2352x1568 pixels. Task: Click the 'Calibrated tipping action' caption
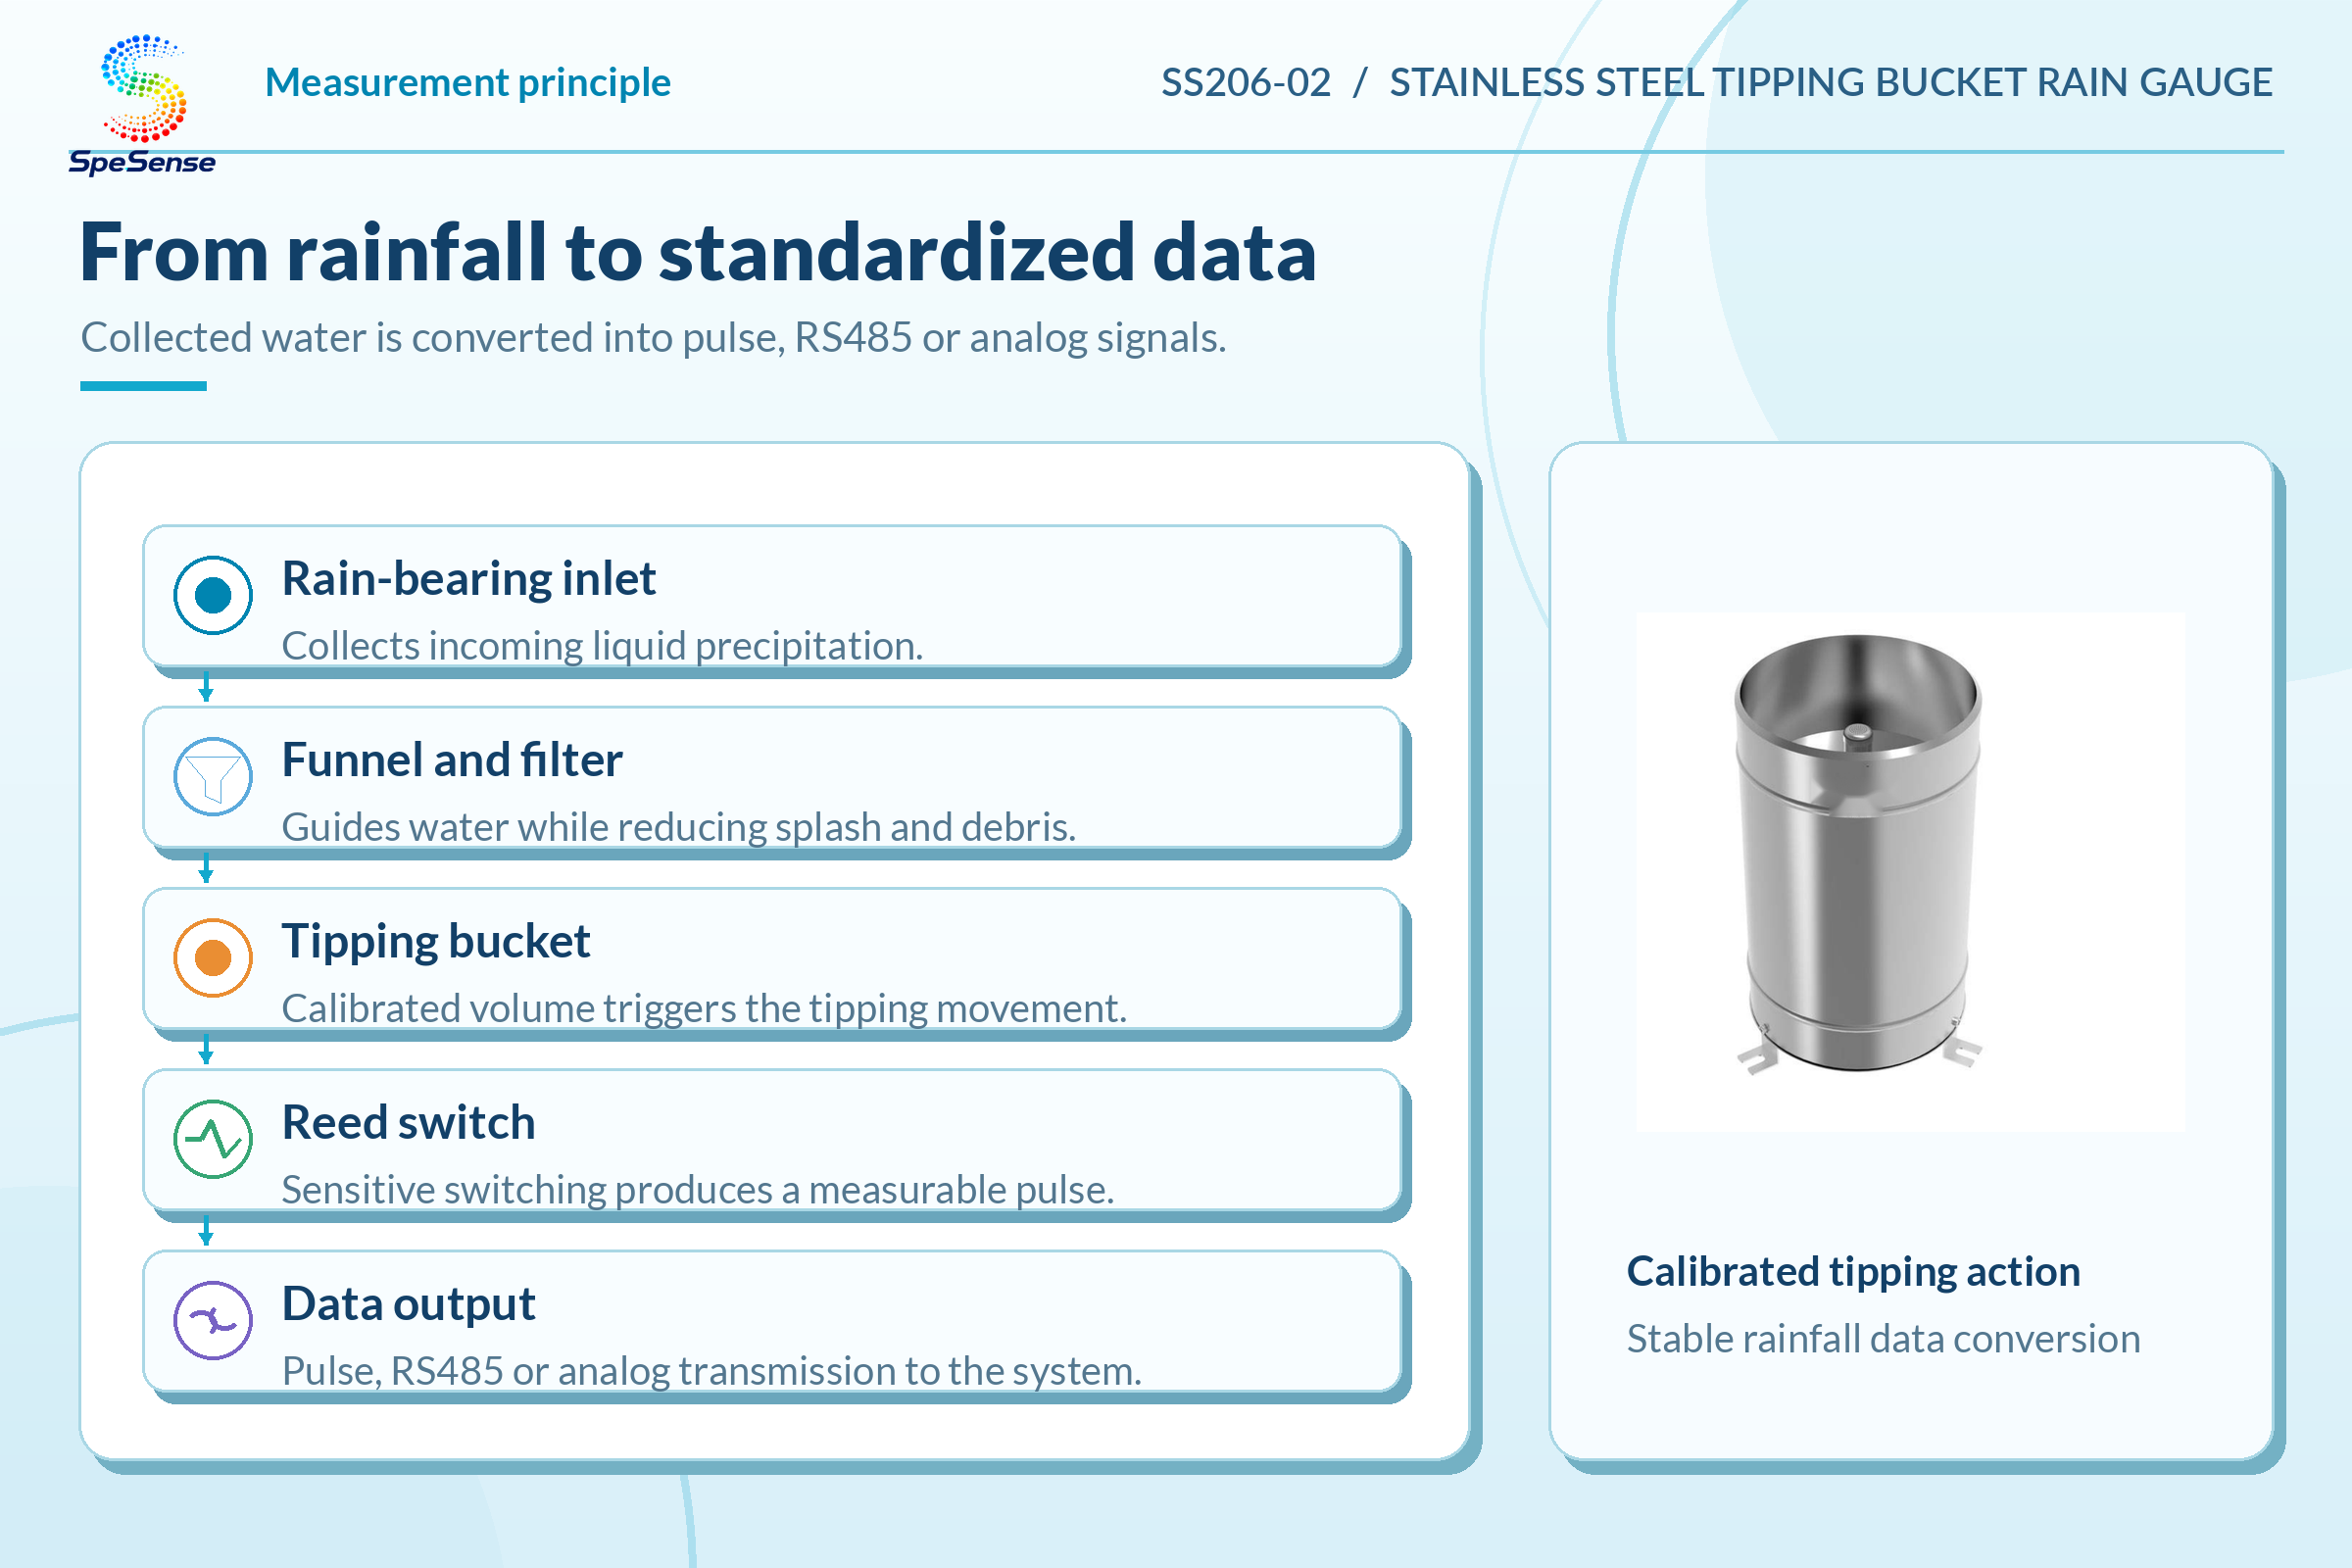click(1853, 1272)
